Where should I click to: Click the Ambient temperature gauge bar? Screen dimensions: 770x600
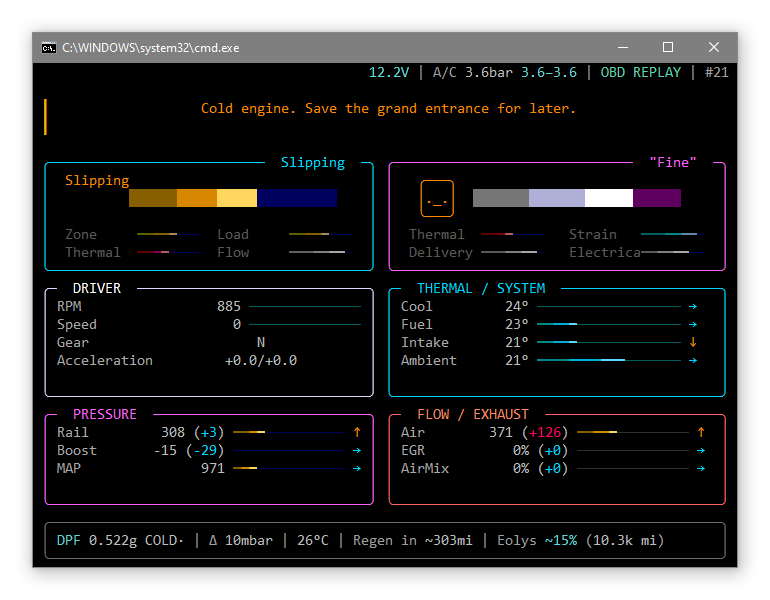click(x=609, y=360)
